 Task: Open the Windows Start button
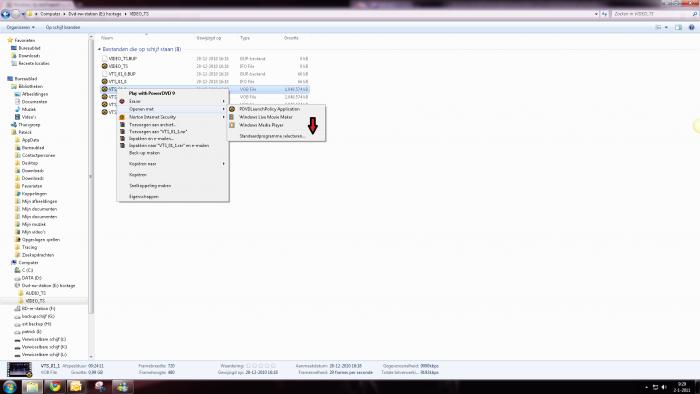[x=10, y=386]
